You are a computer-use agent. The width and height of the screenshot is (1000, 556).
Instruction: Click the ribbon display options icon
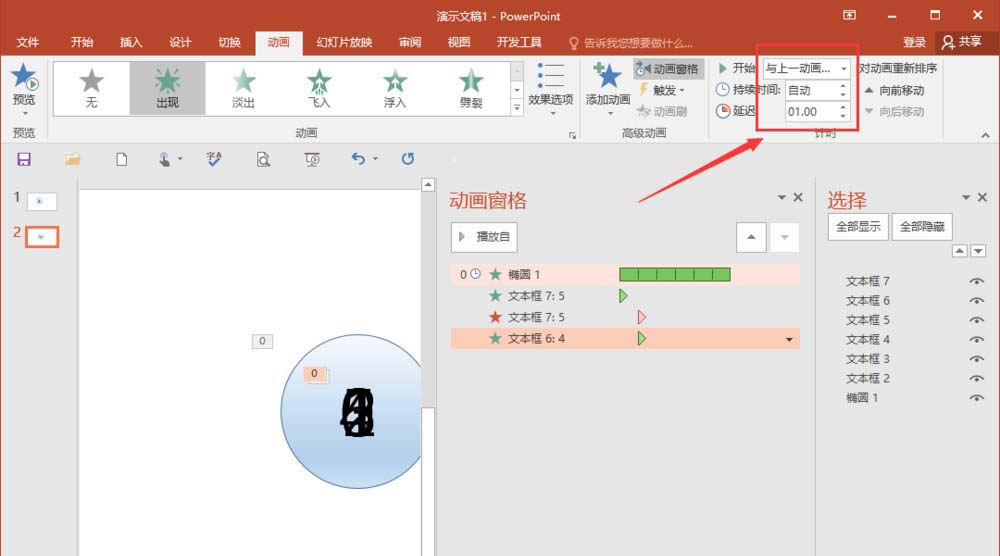(849, 15)
